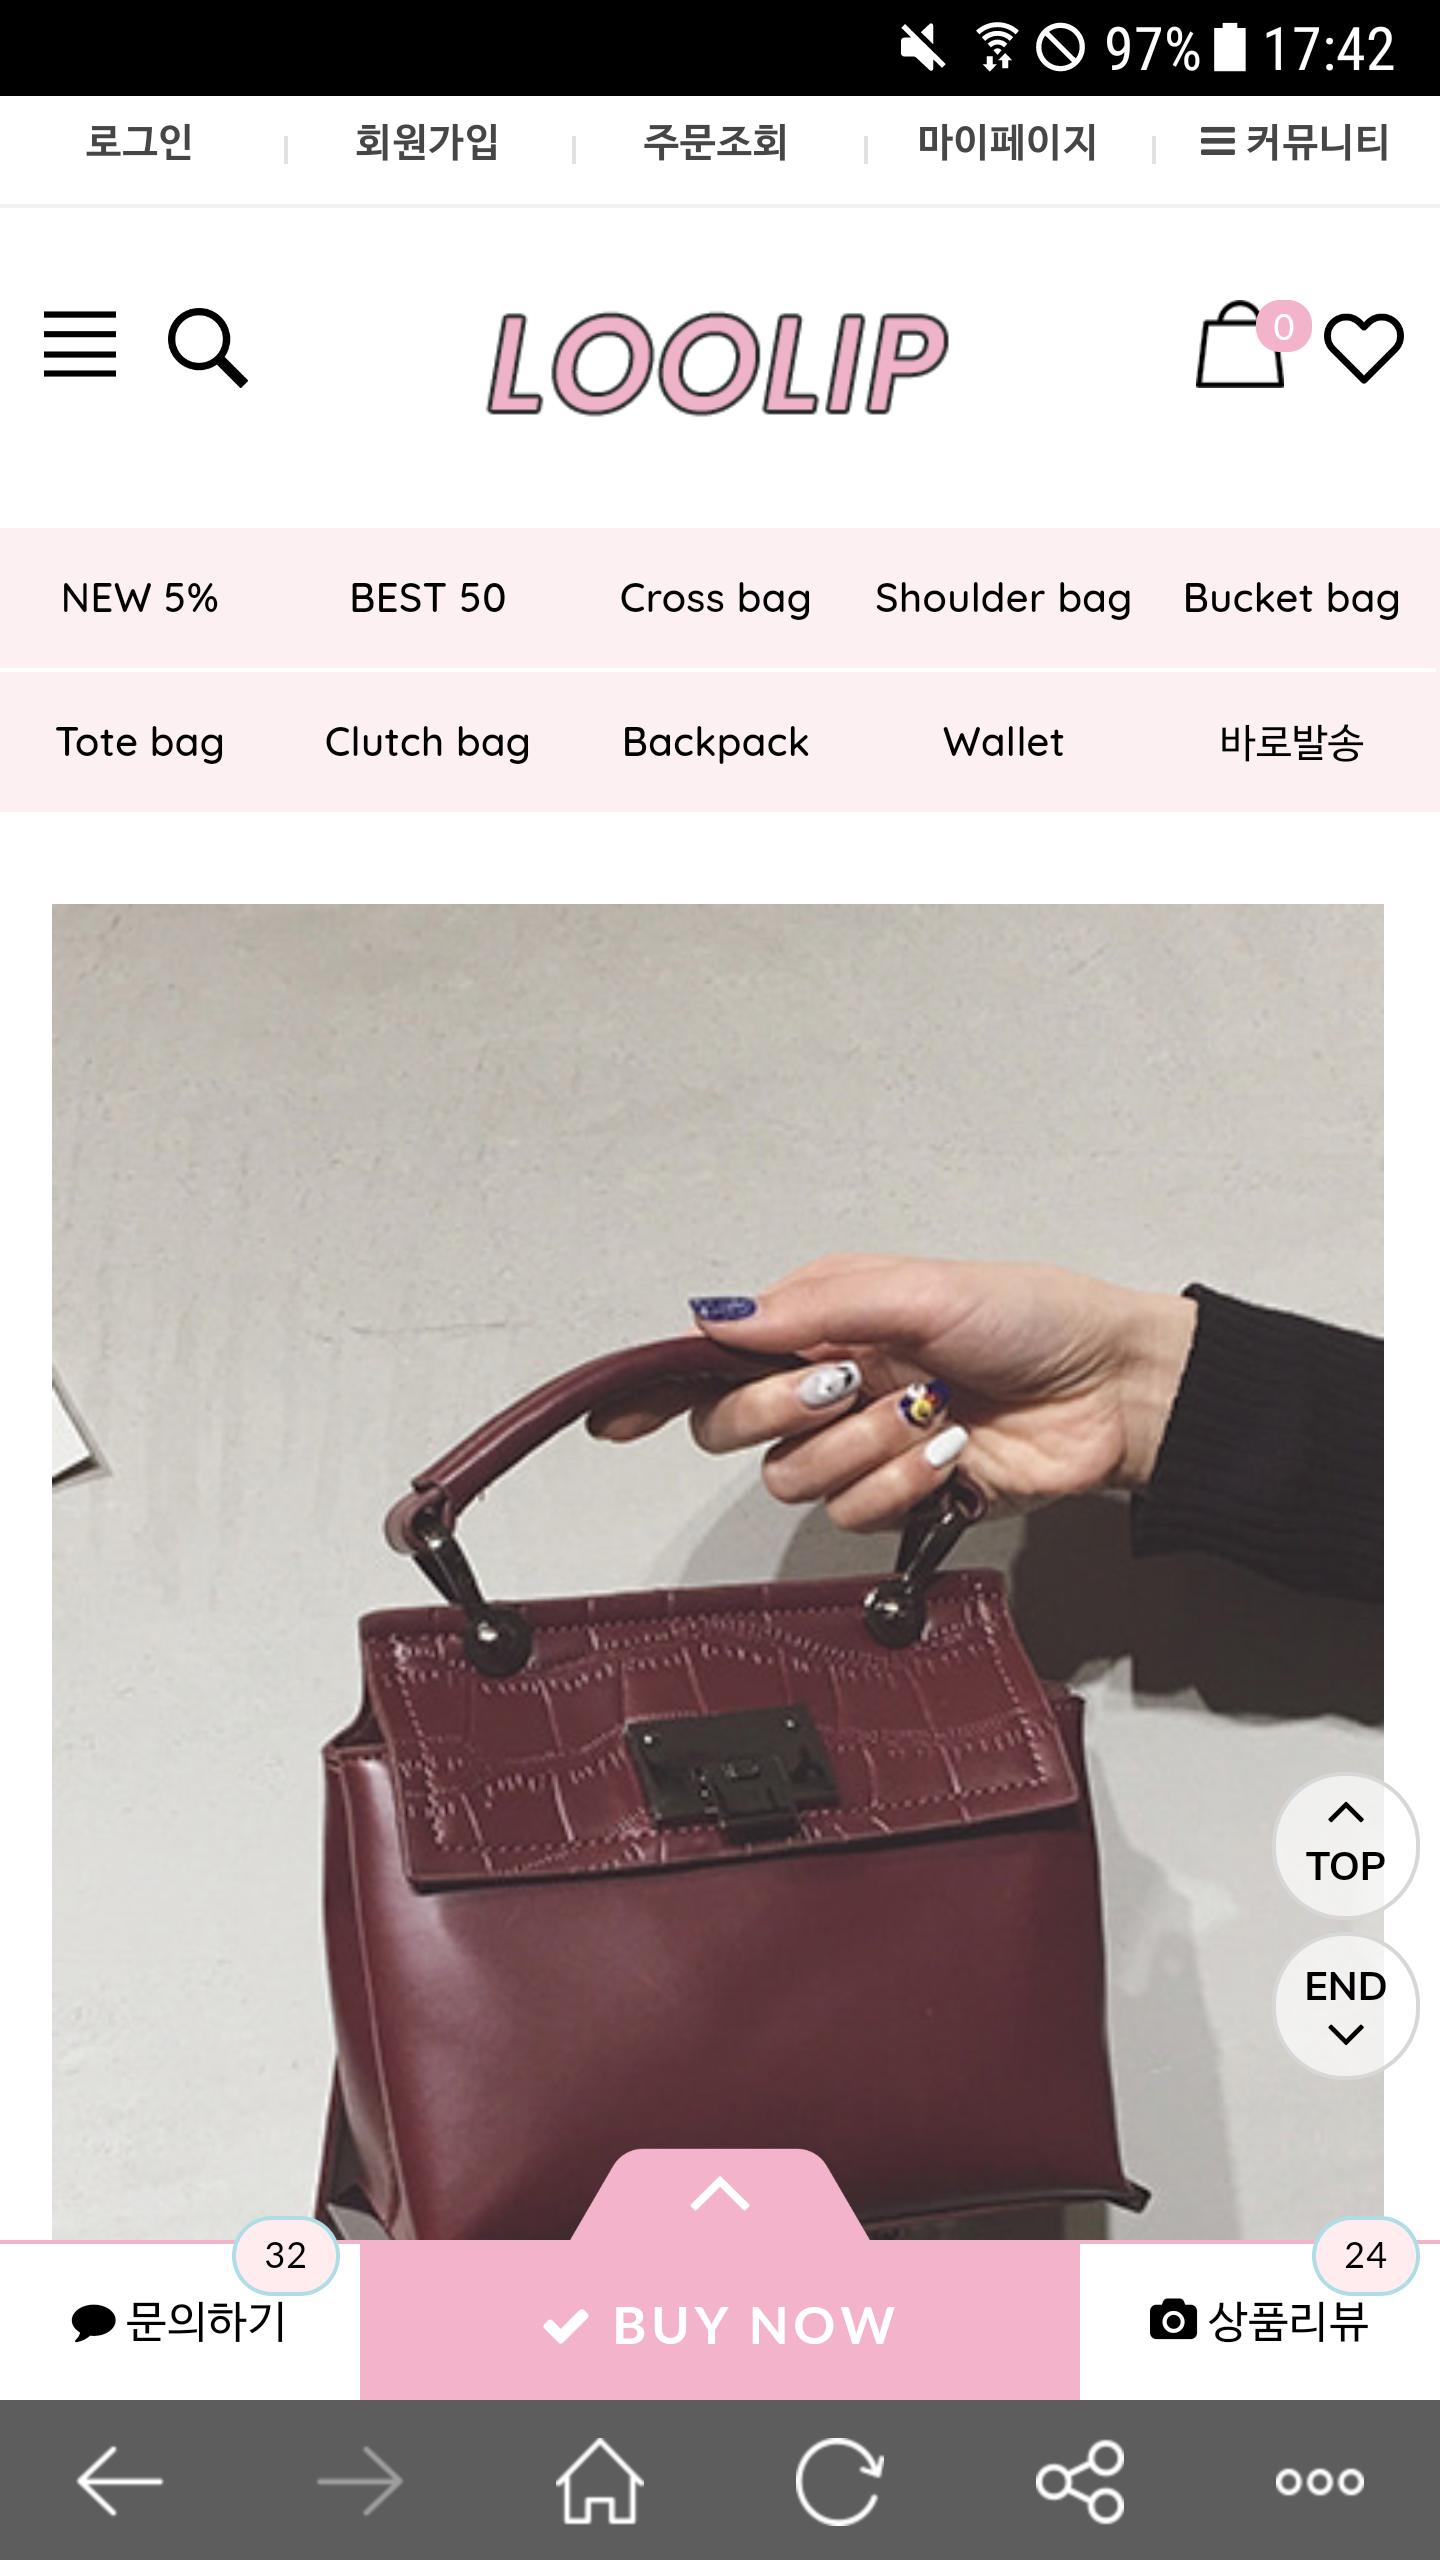Tap the search magnifier icon
Viewport: 1440px width, 2560px height.
coord(207,347)
